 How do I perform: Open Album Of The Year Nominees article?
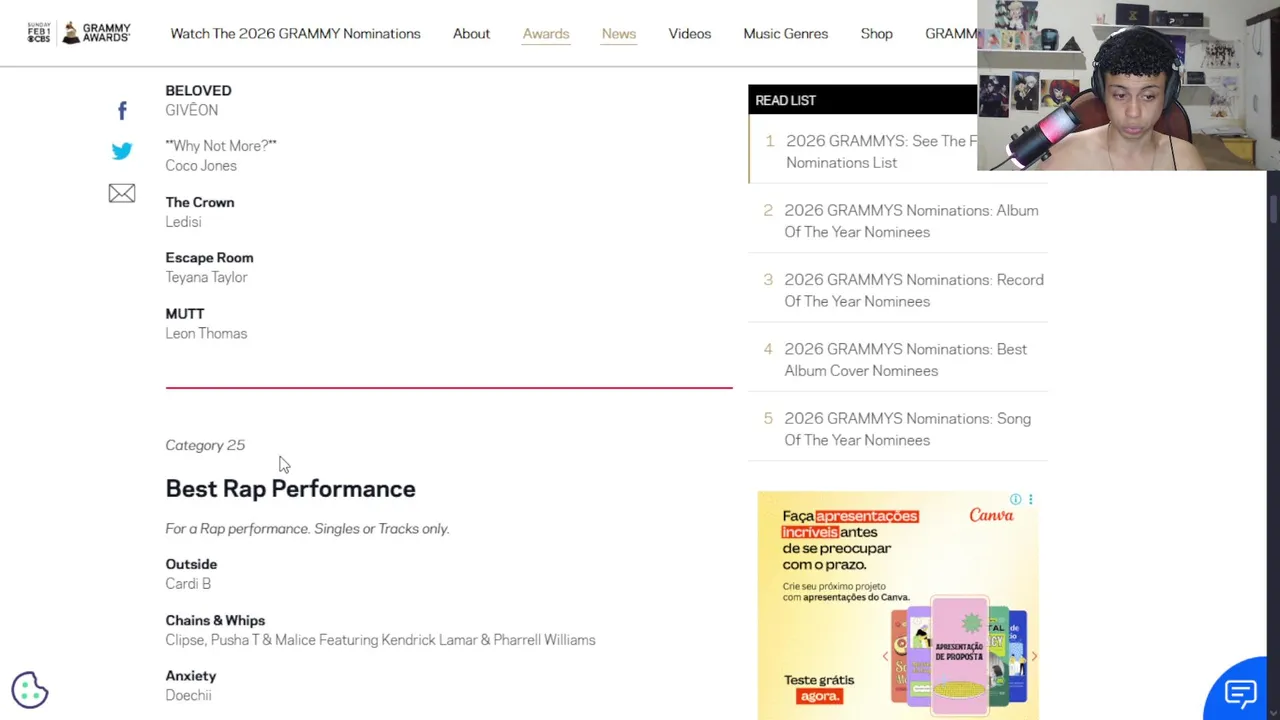(x=911, y=221)
